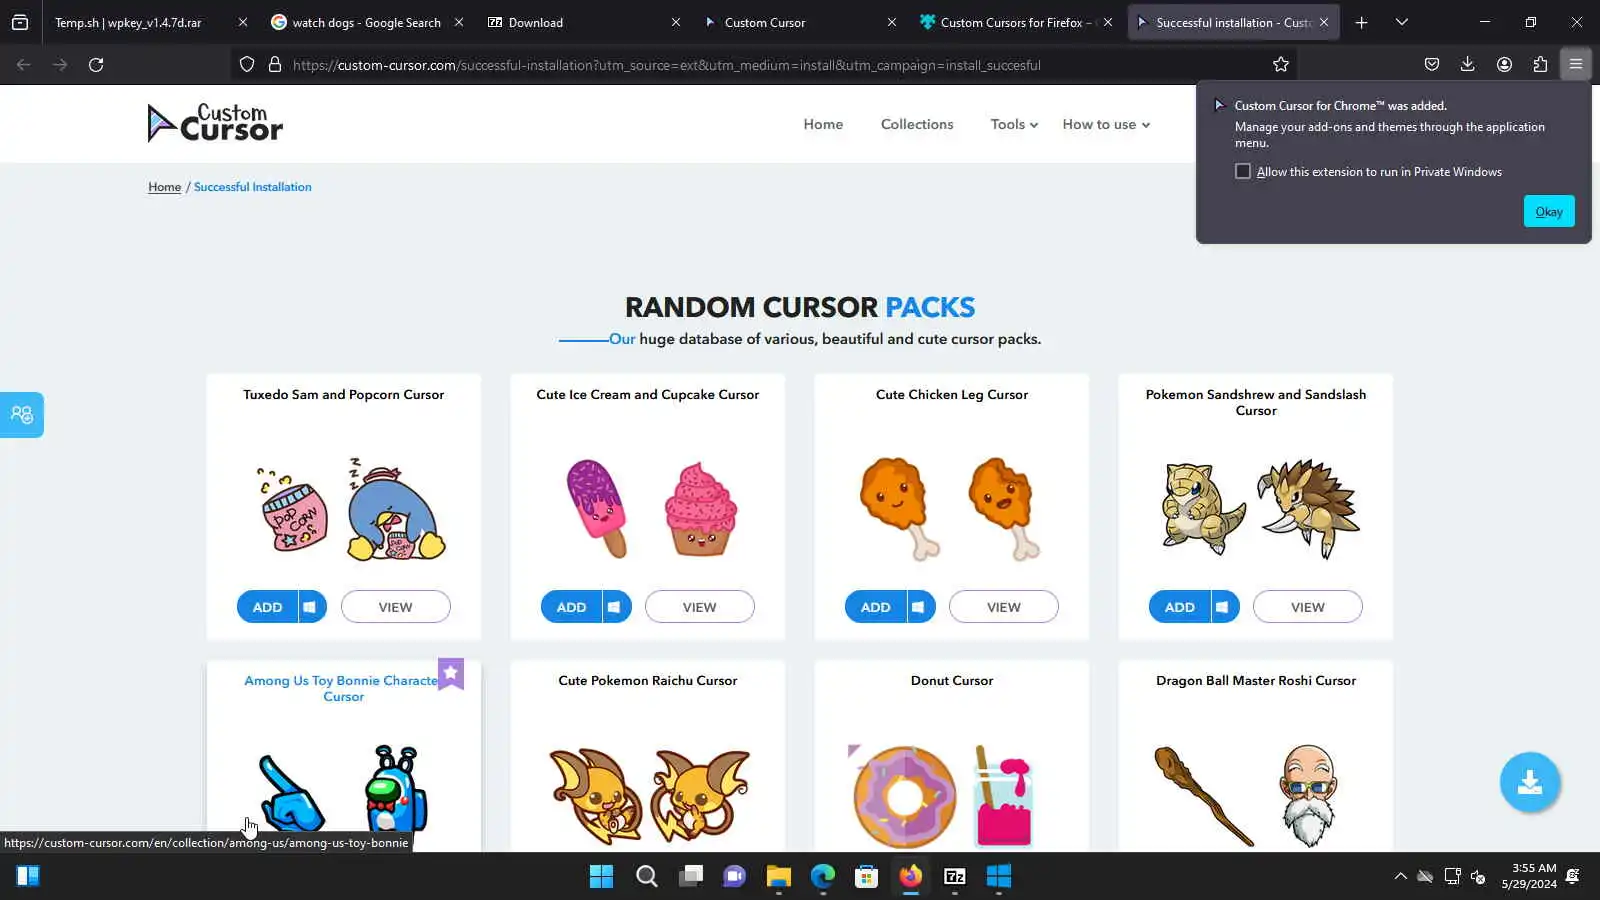Screen dimensions: 1600x900
Task: Open Microsoft Store in taskbar
Action: (x=866, y=876)
